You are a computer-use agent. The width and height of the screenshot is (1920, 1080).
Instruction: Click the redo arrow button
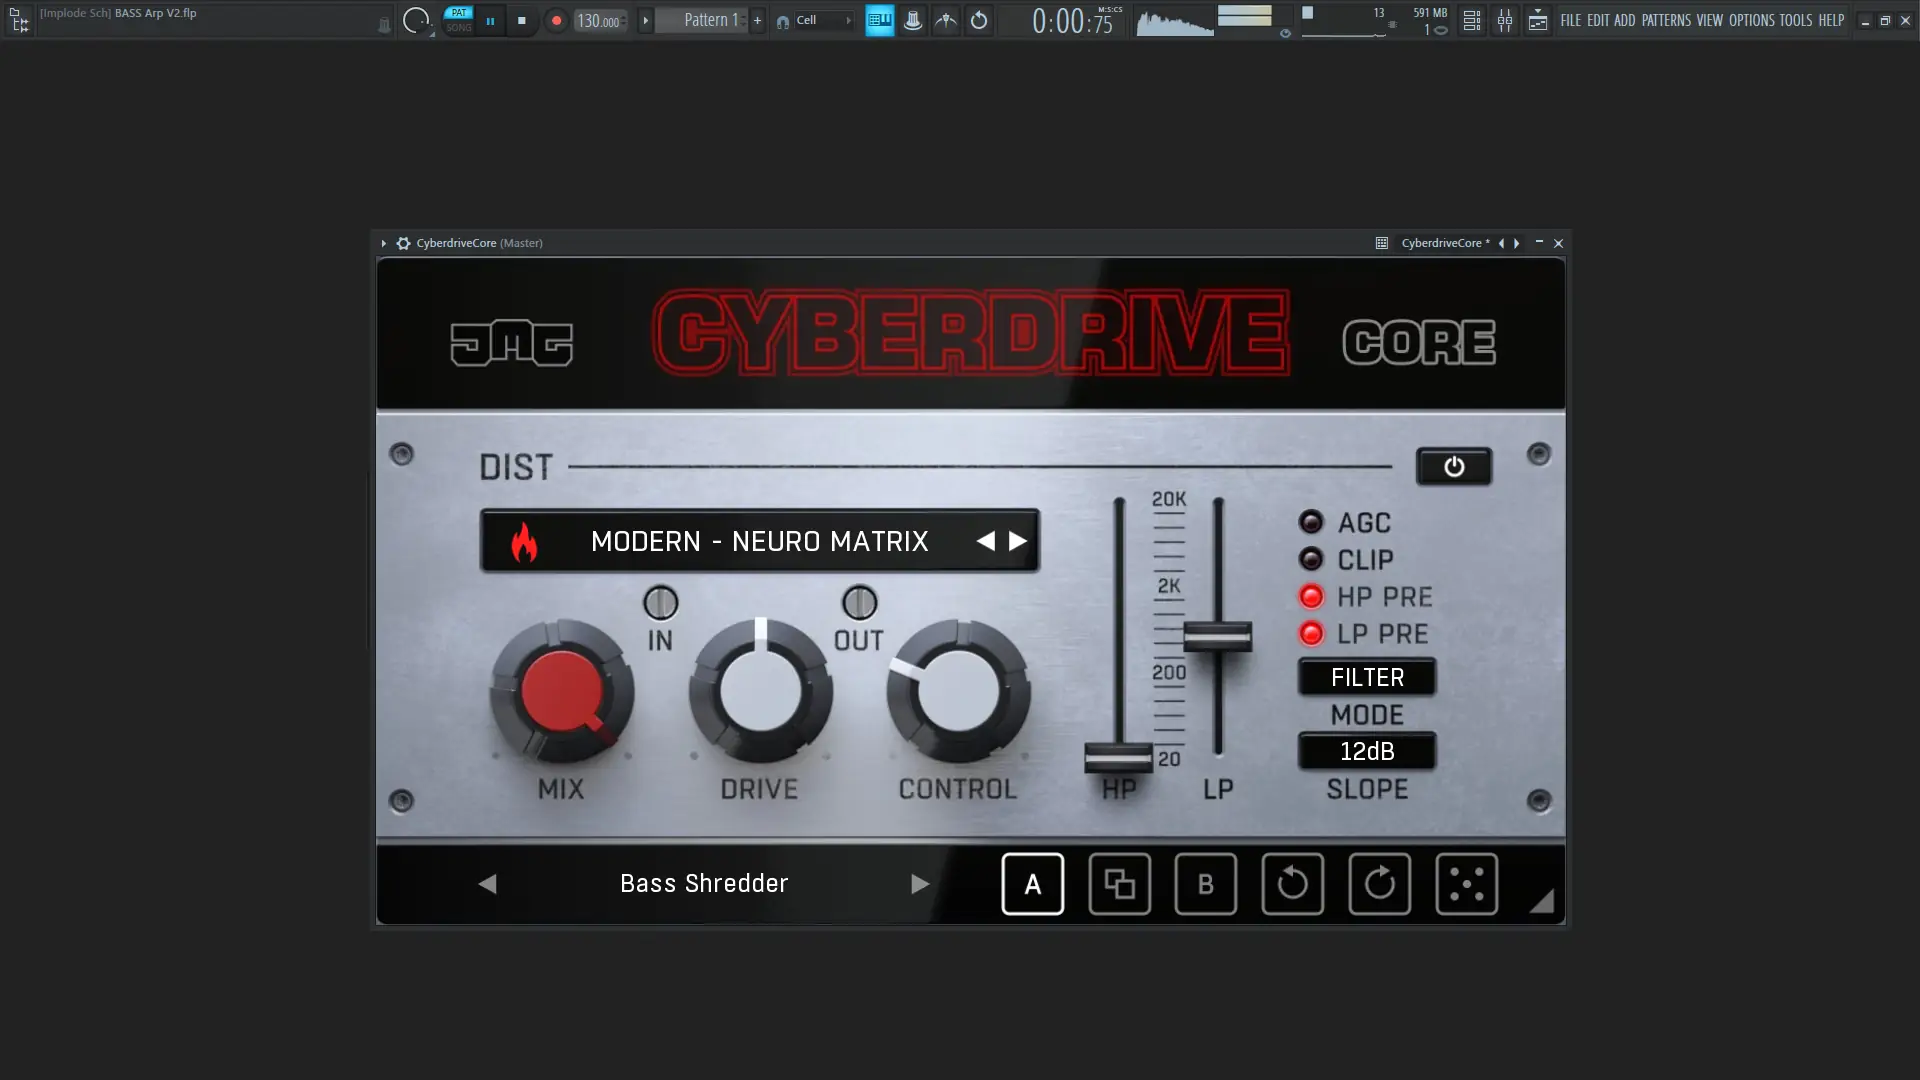pos(1379,884)
